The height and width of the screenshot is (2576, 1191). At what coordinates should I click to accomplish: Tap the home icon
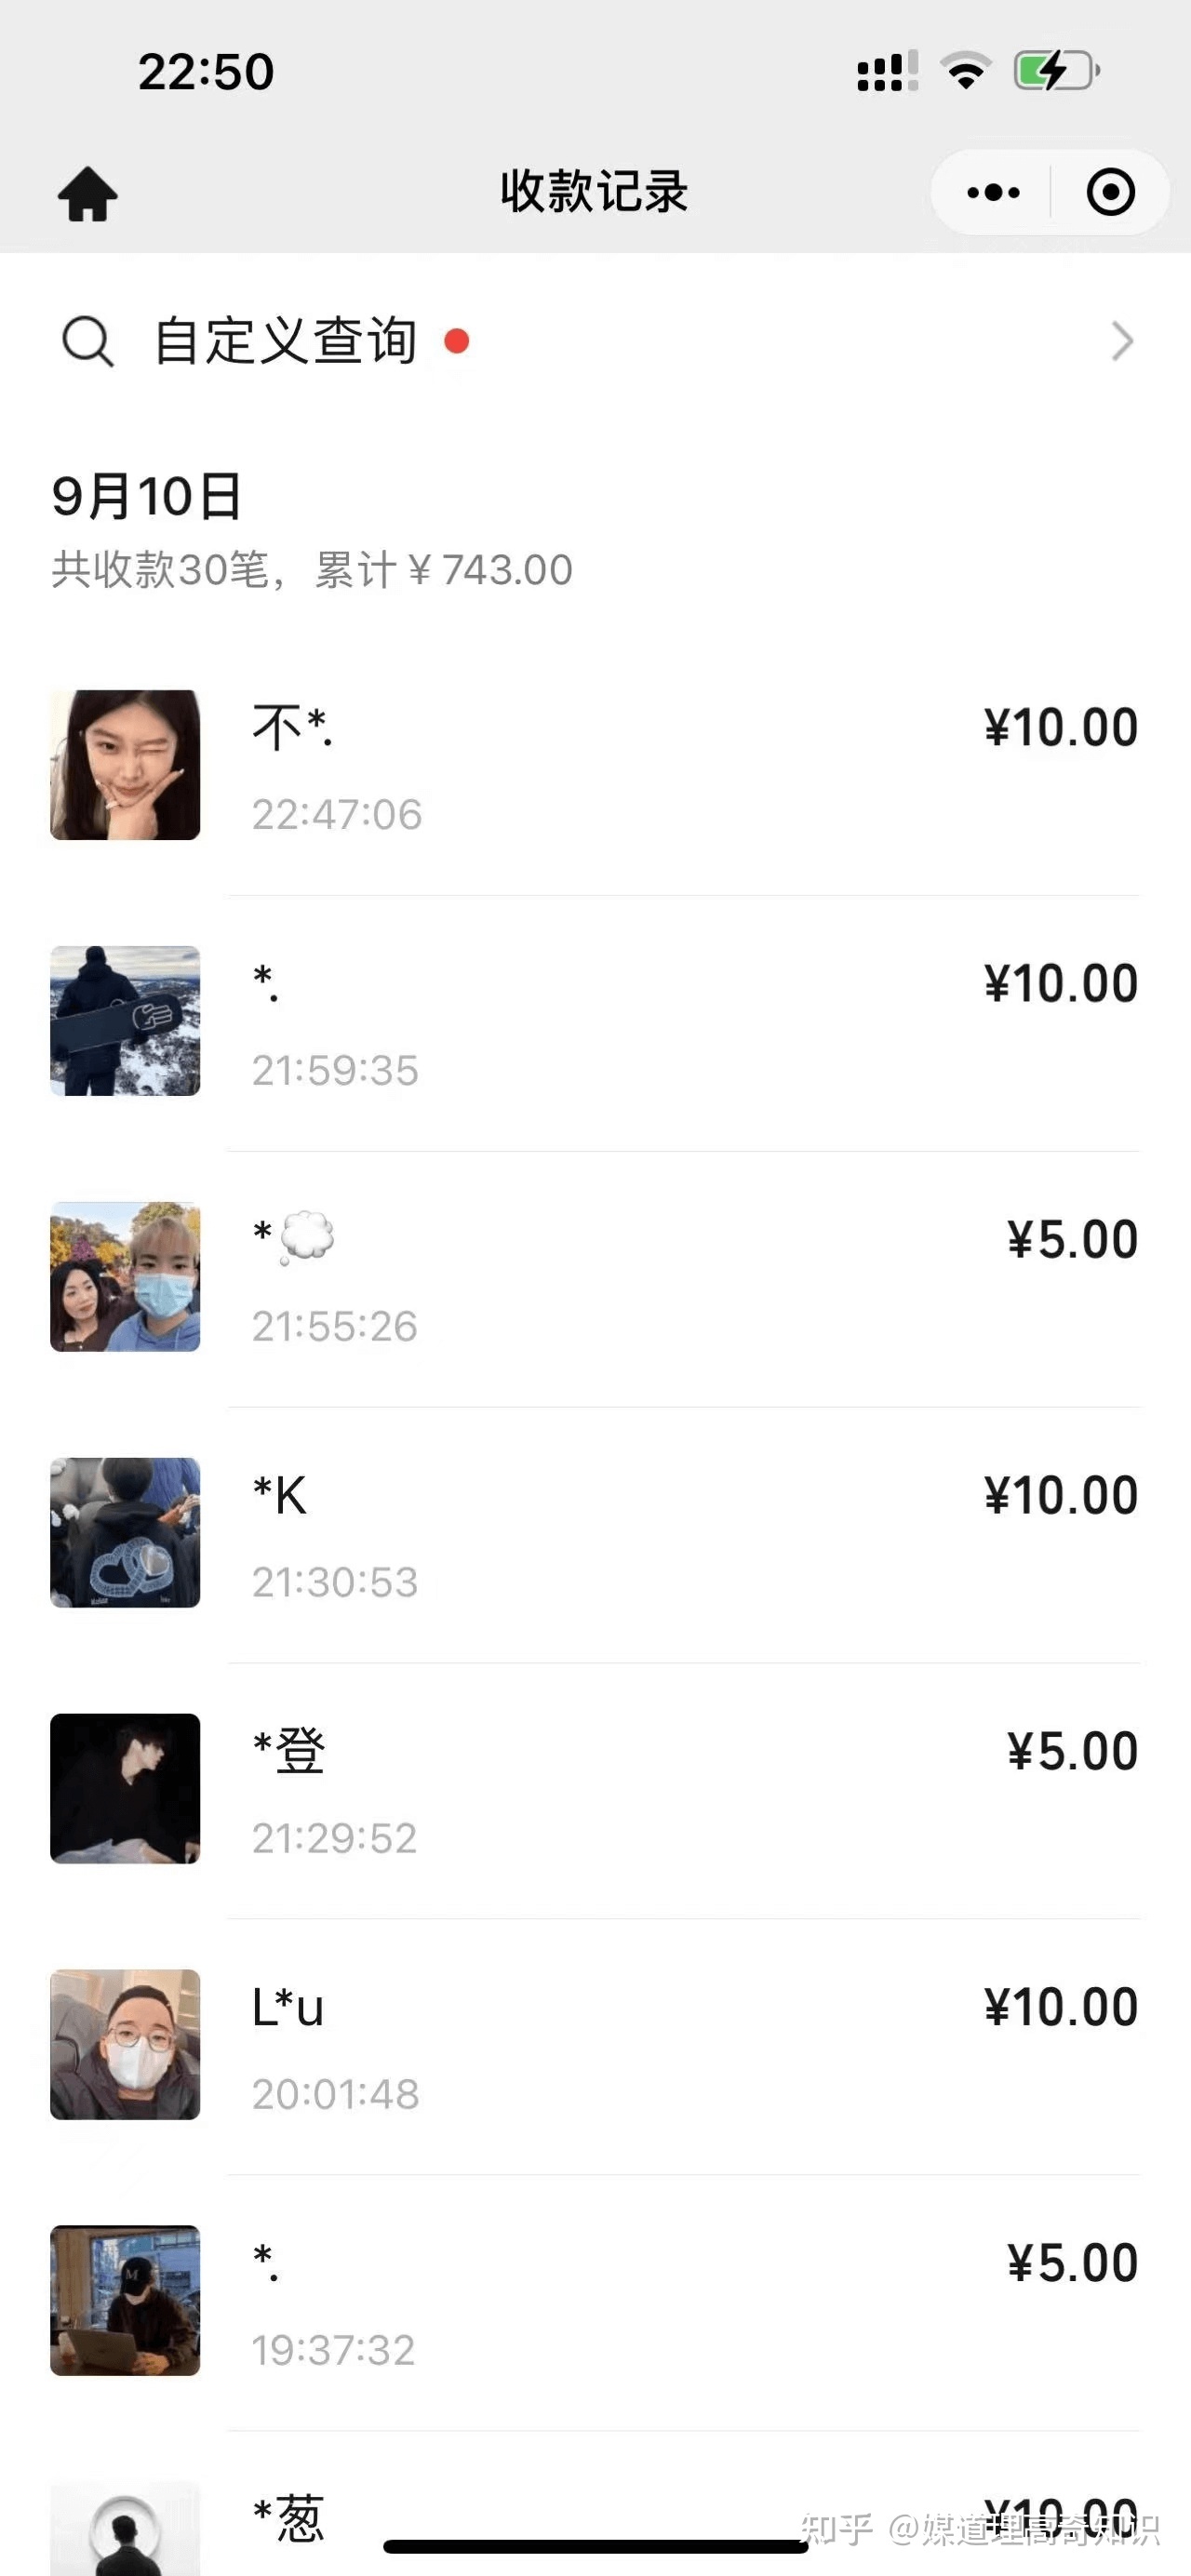click(88, 193)
